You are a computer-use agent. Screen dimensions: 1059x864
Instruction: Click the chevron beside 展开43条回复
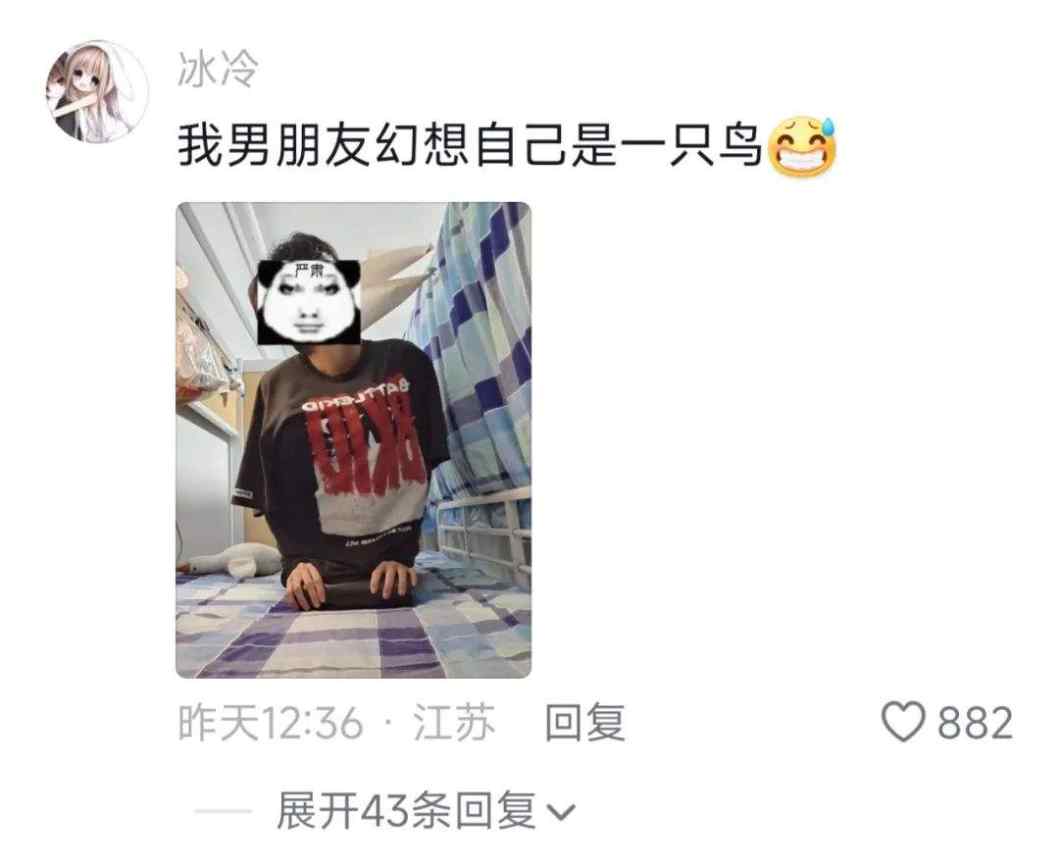561,811
